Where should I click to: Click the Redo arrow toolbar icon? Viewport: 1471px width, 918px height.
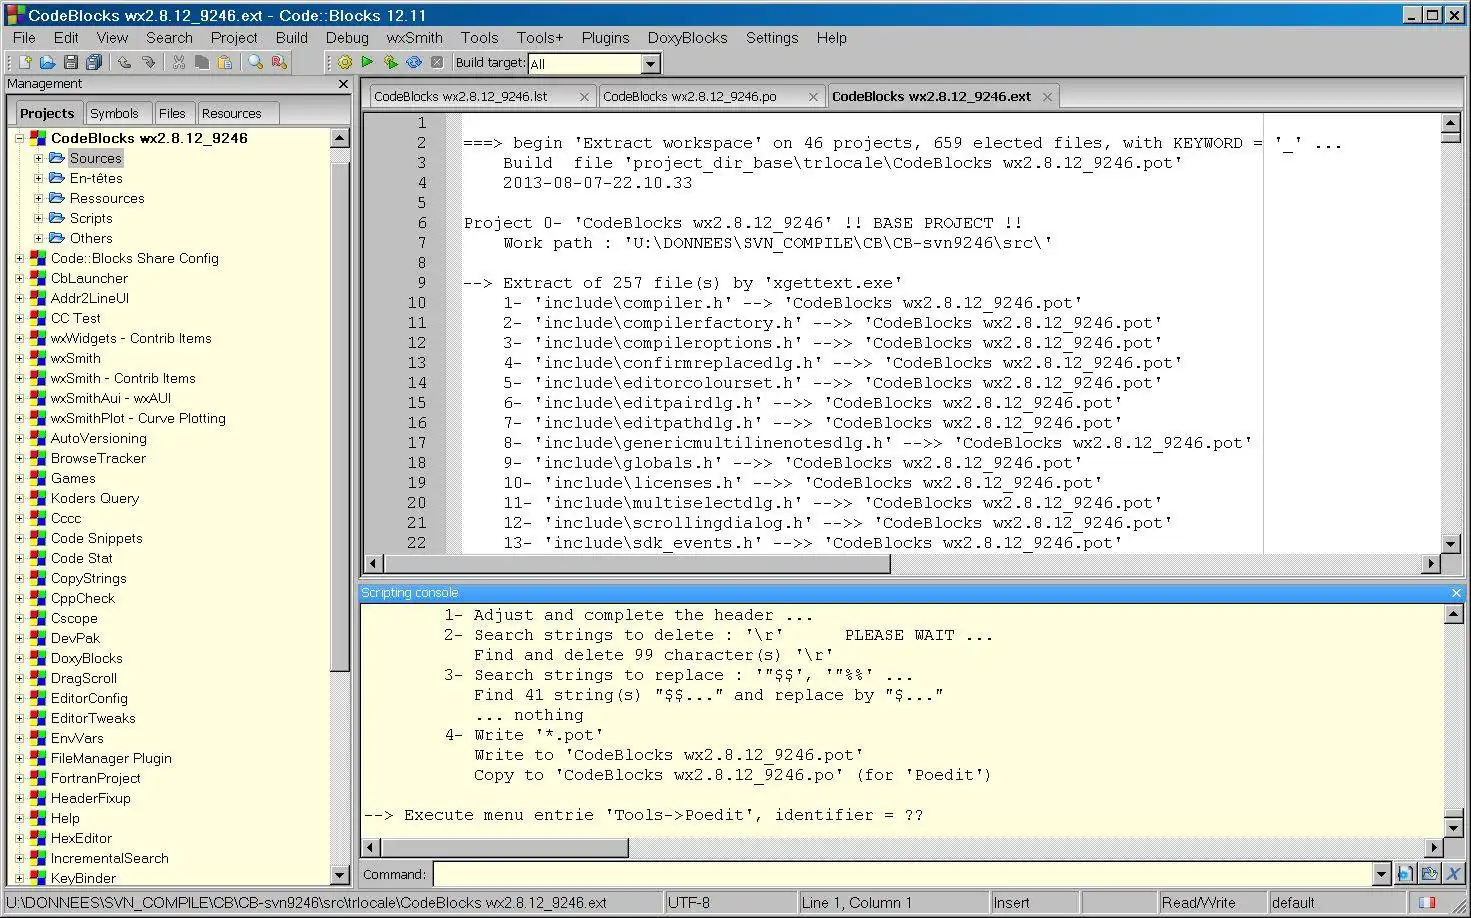(x=148, y=62)
